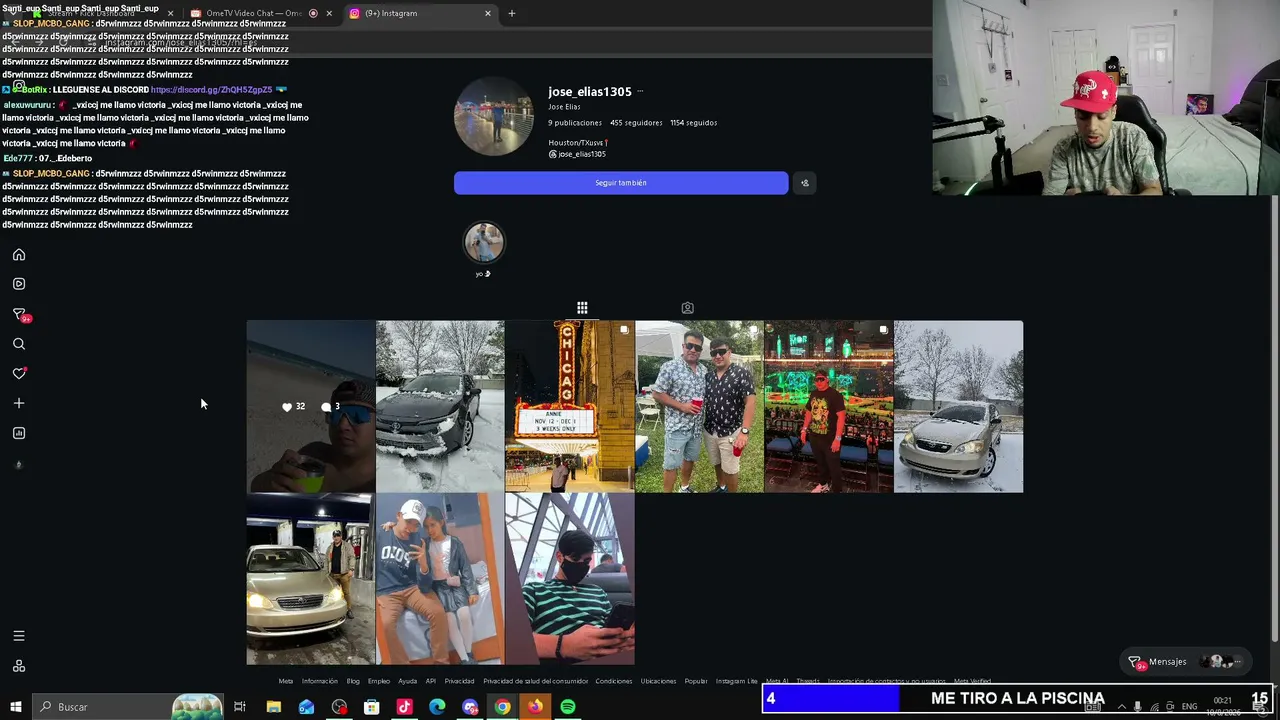This screenshot has height=720, width=1280.
Task: Open Outlook from the taskbar
Action: point(306,707)
